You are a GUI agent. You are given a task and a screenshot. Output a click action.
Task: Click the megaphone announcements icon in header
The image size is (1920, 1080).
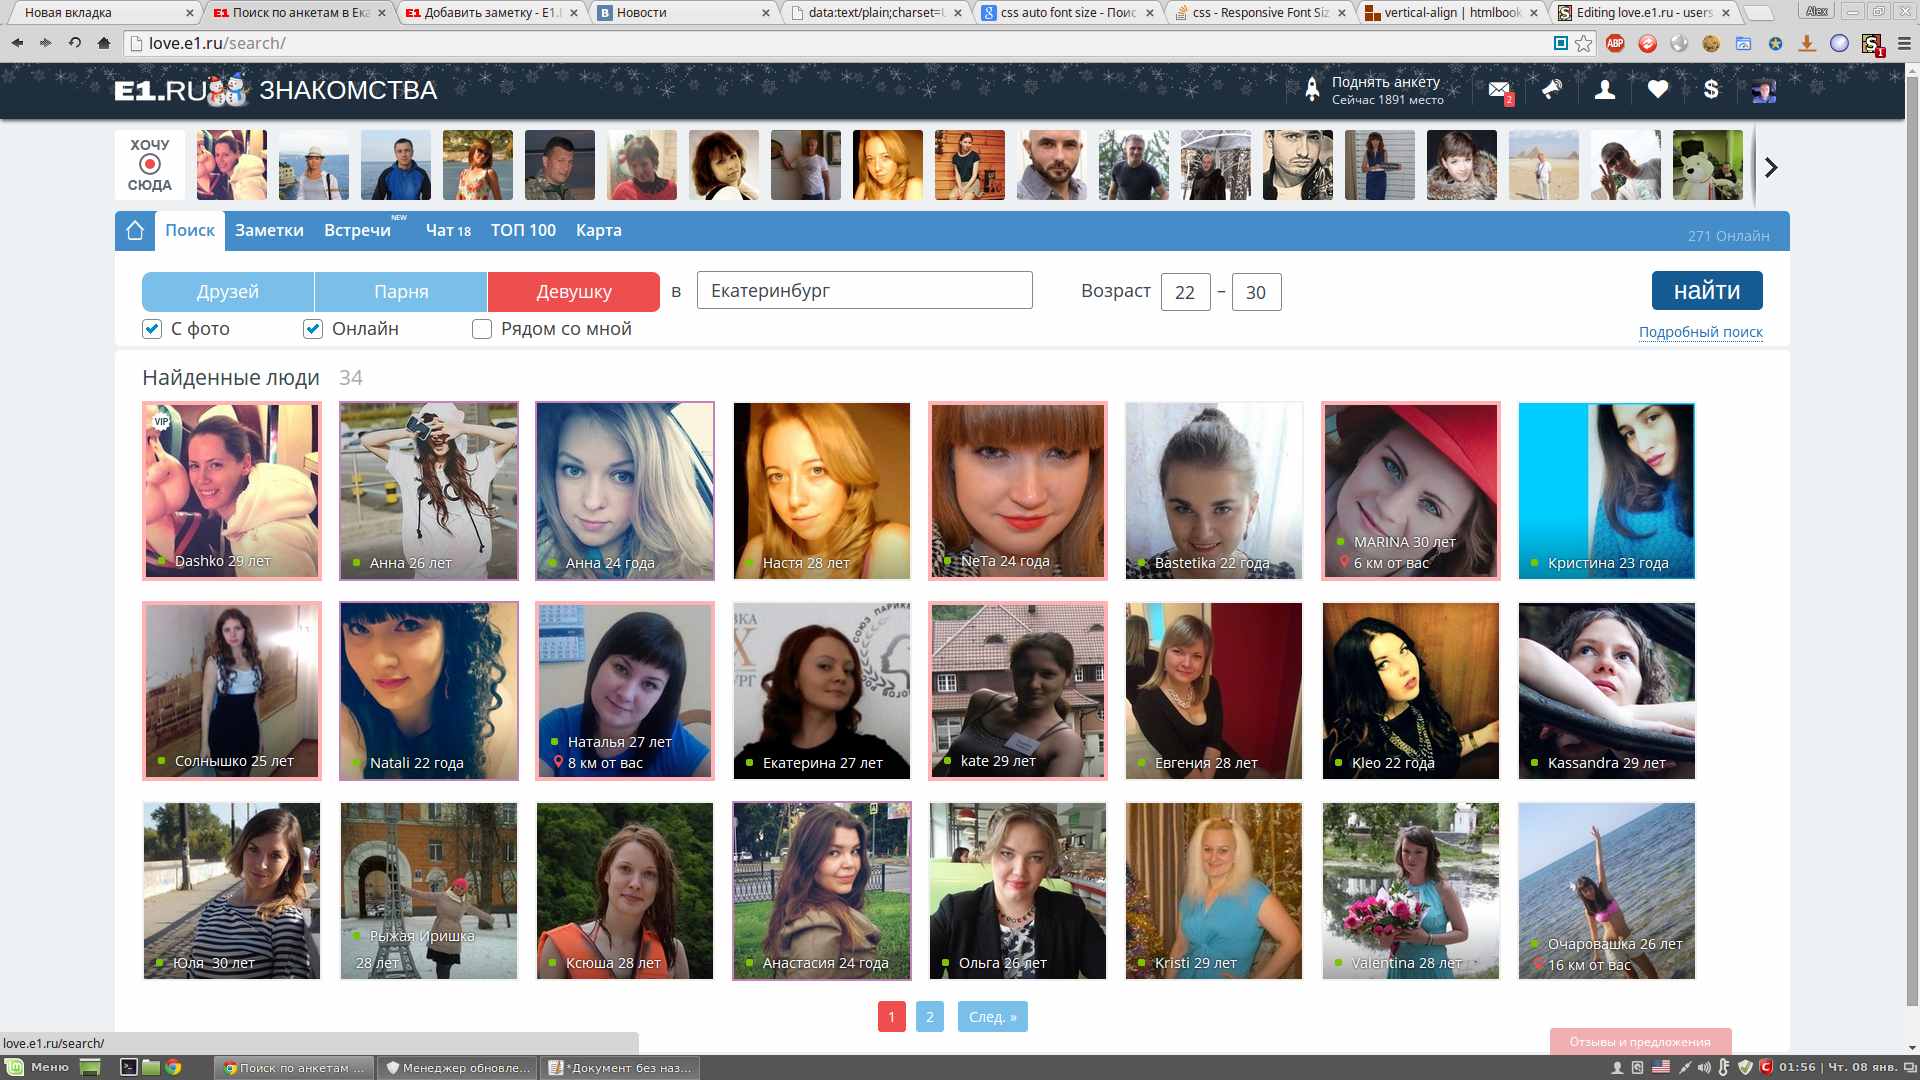coord(1551,90)
